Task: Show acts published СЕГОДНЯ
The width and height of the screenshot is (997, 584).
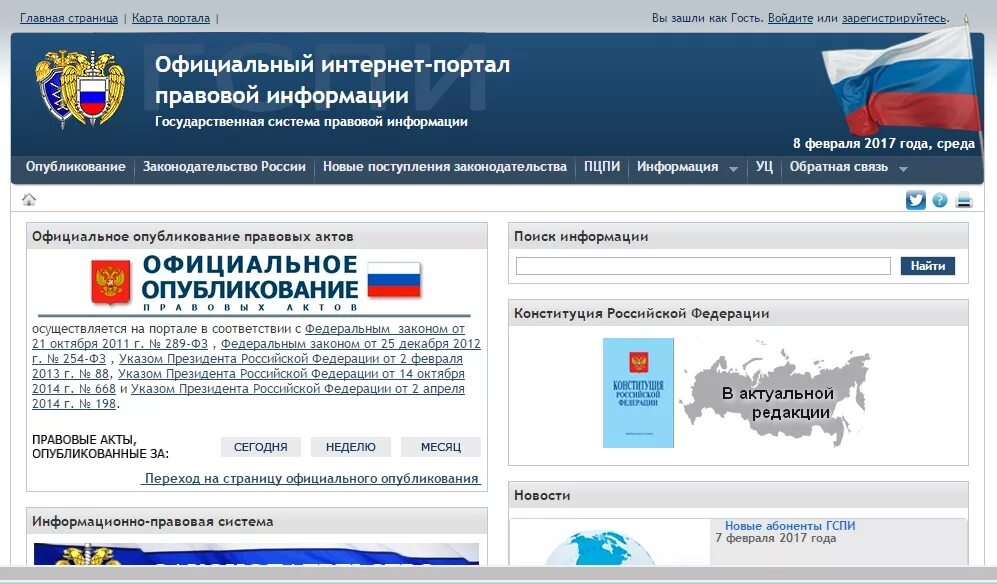Action: (x=261, y=447)
